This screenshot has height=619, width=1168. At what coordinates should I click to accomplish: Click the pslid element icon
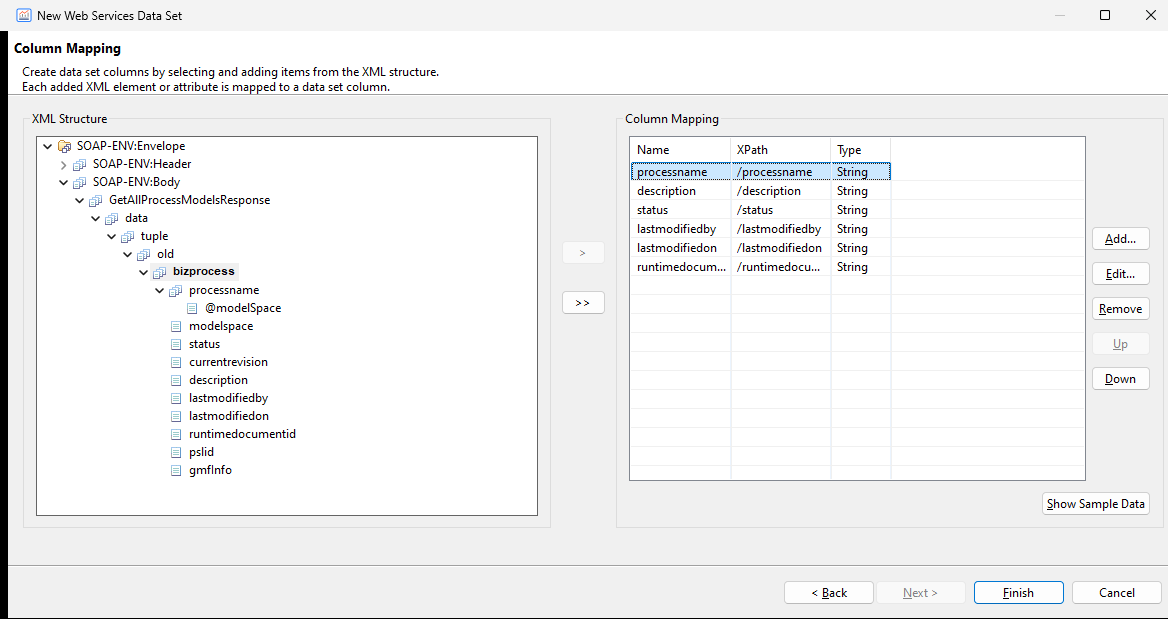pos(176,452)
